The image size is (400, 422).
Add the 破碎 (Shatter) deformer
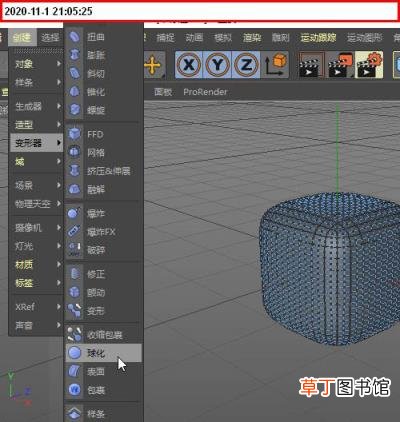pos(104,250)
